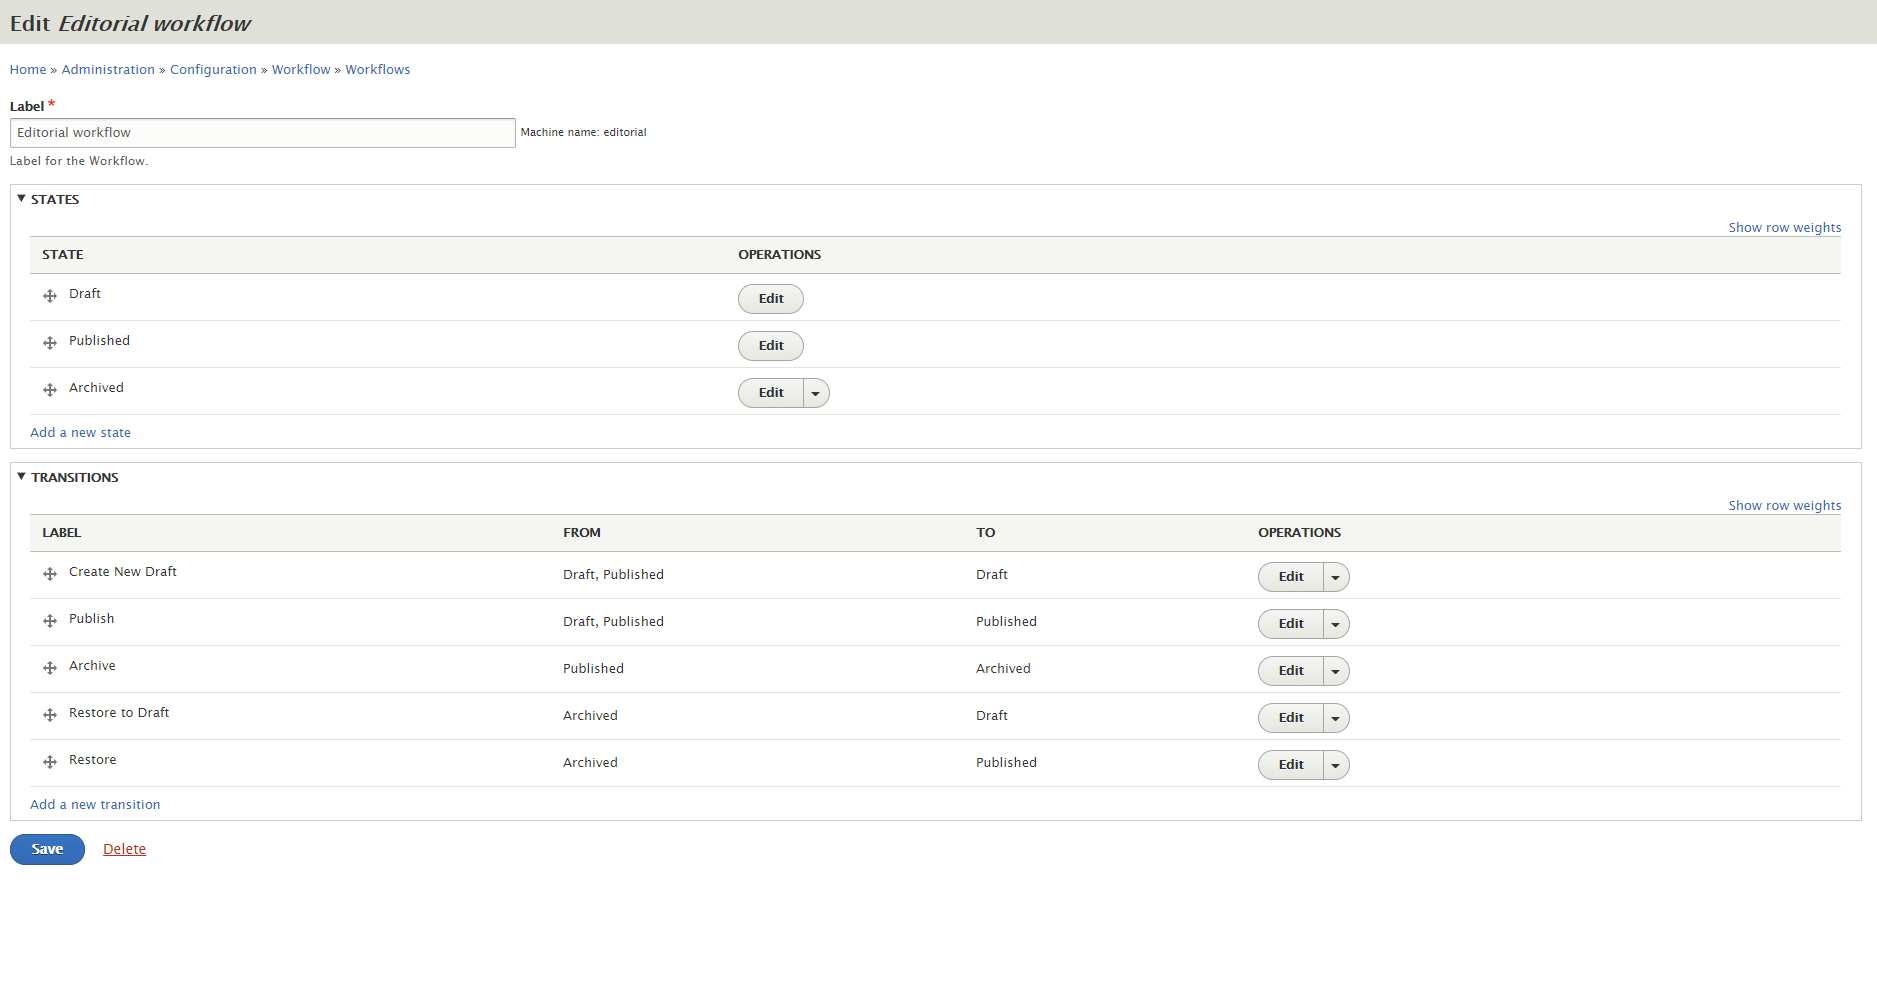Click Add a new transition link
Viewport: 1877px width, 1004px height.
[x=95, y=805]
